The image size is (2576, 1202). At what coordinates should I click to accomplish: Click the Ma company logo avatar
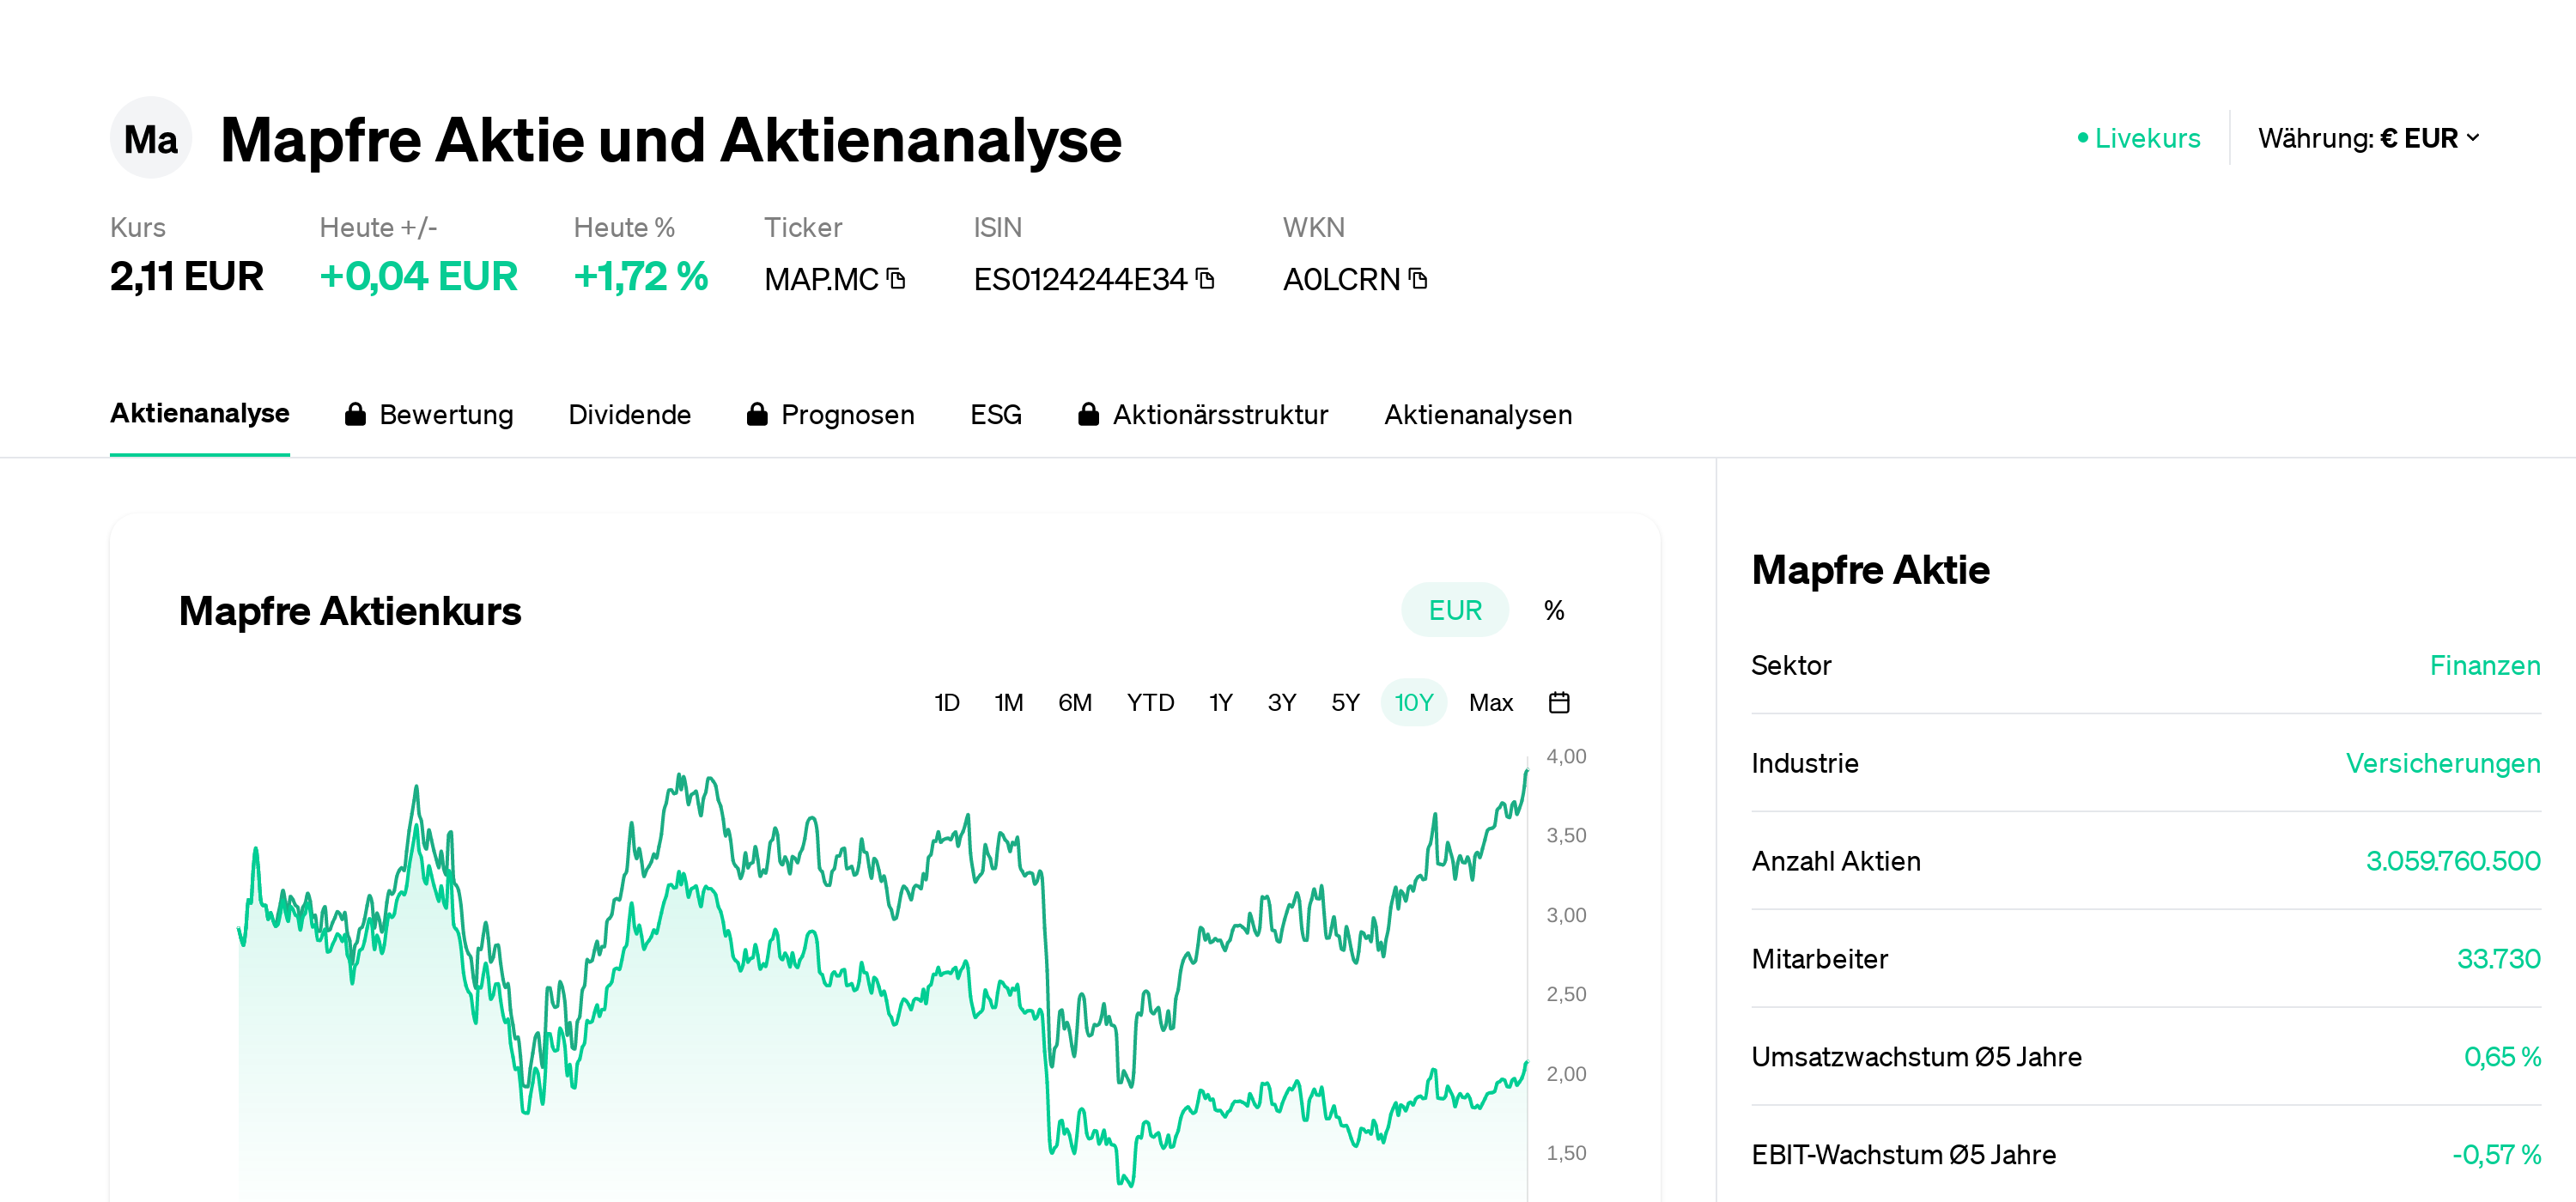(150, 138)
